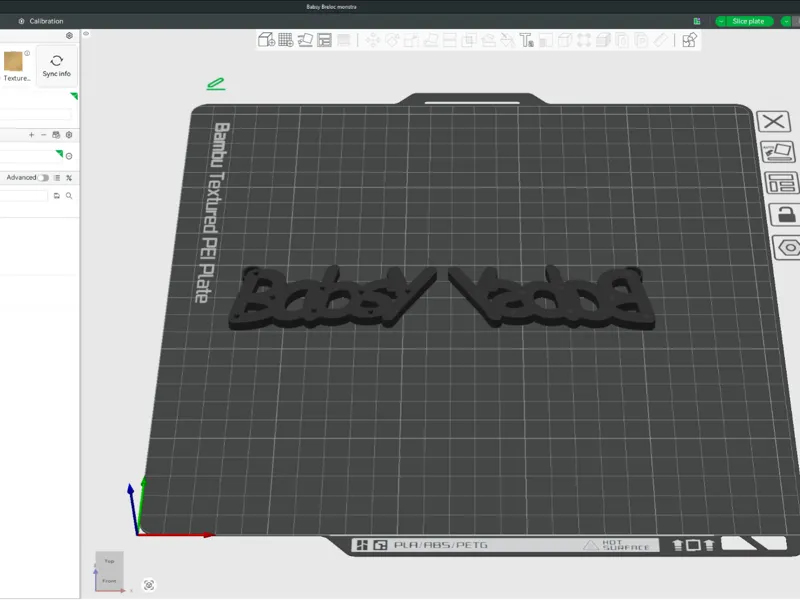The width and height of the screenshot is (800, 600).
Task: Expand the Slice plate dropdown arrow
Action: point(721,21)
